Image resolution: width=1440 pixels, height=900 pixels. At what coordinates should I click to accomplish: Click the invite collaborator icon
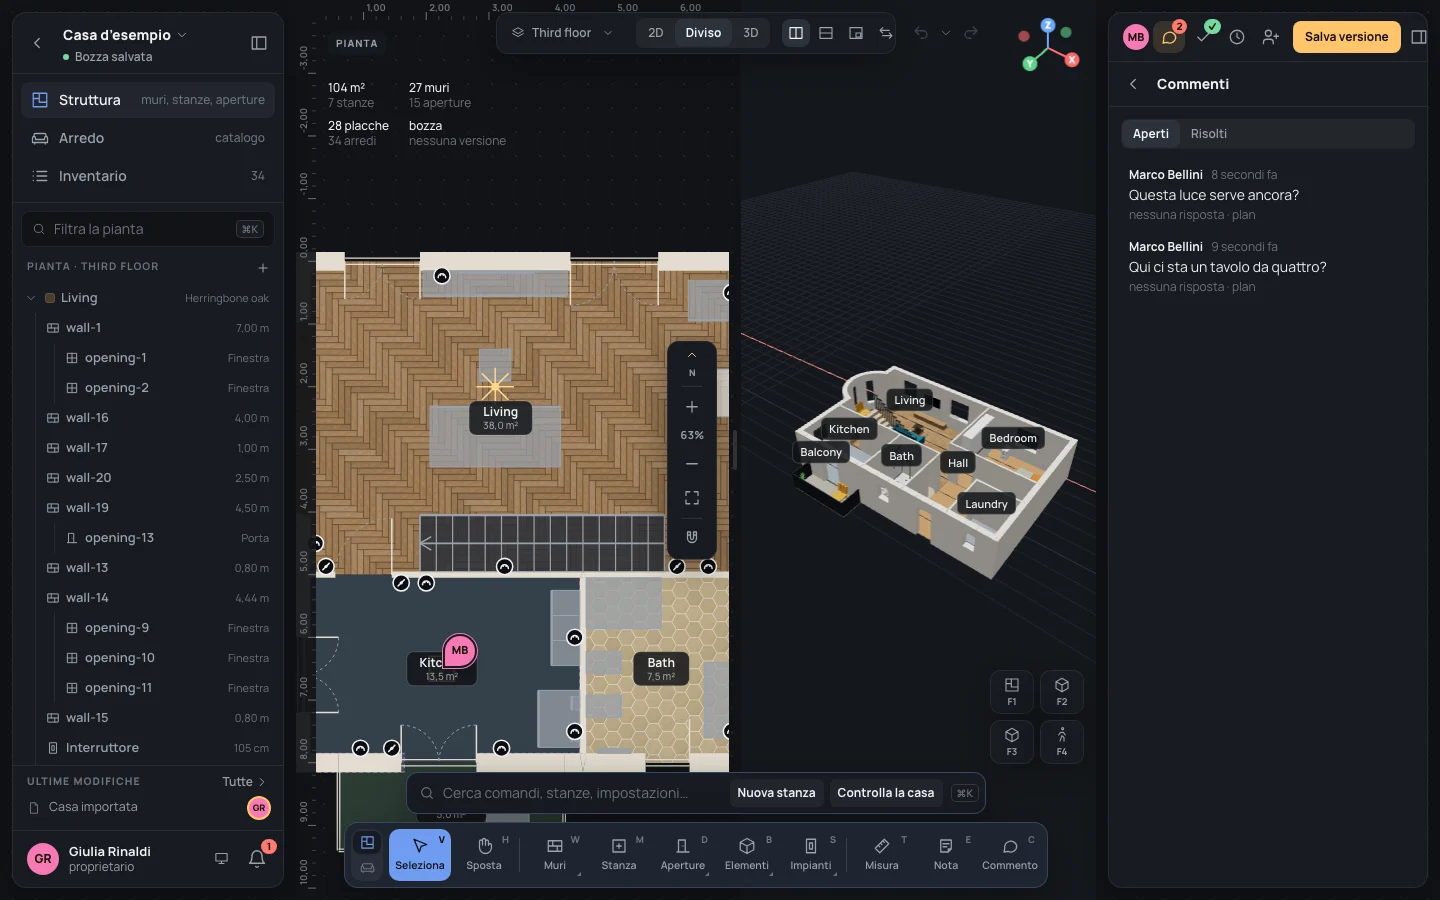1270,37
